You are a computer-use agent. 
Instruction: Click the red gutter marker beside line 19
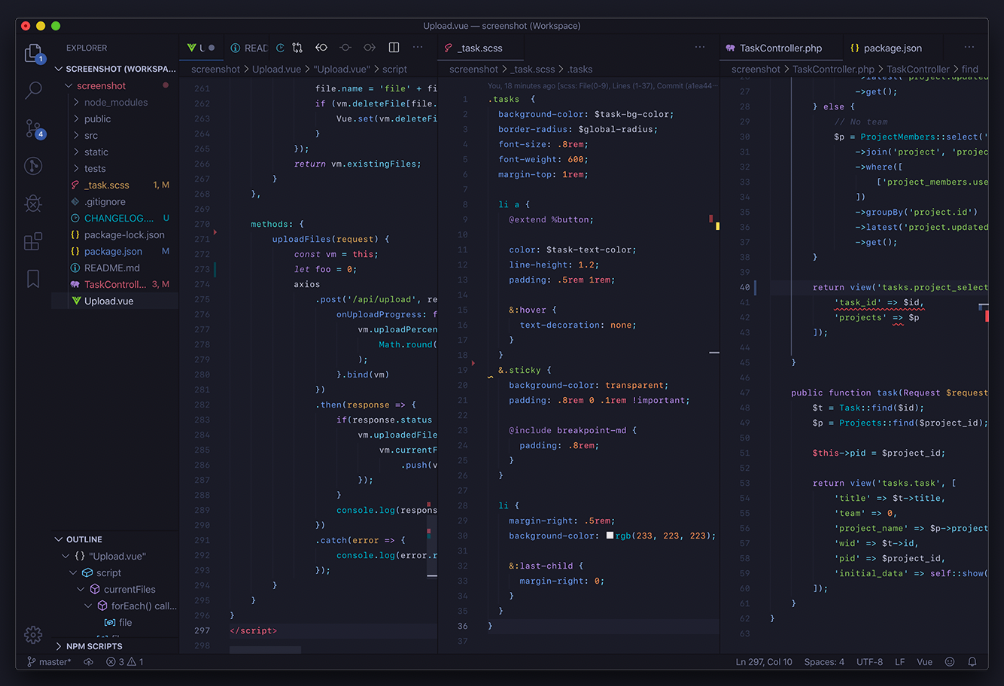473,363
